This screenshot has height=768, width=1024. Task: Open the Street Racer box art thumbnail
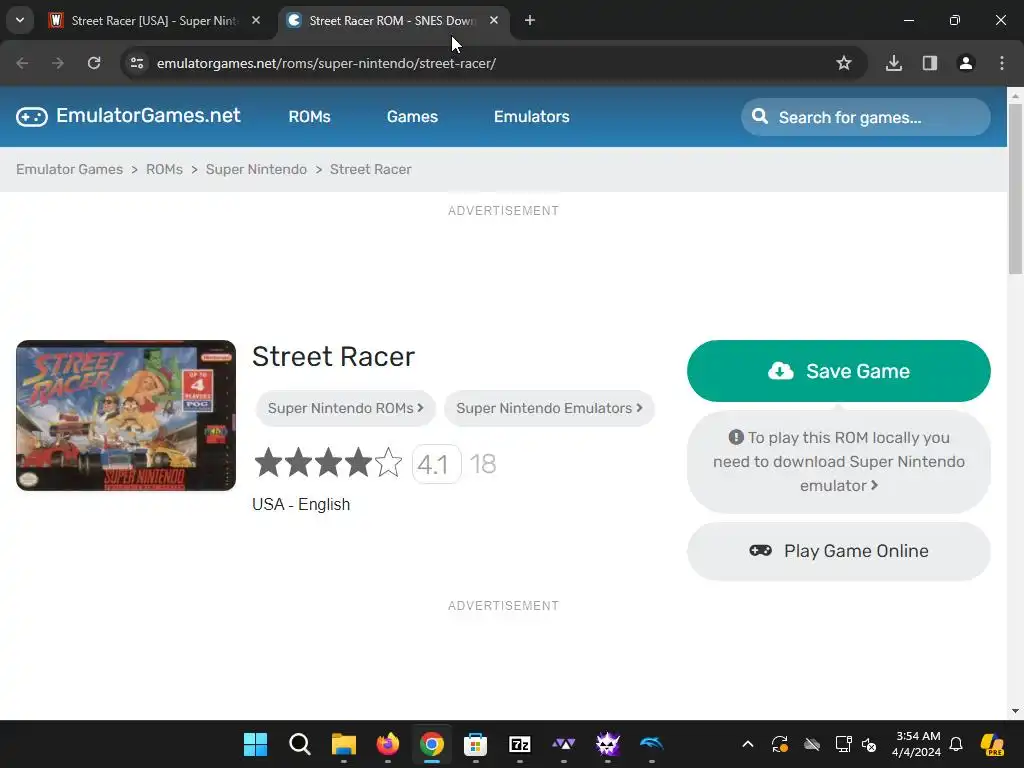pyautogui.click(x=126, y=415)
